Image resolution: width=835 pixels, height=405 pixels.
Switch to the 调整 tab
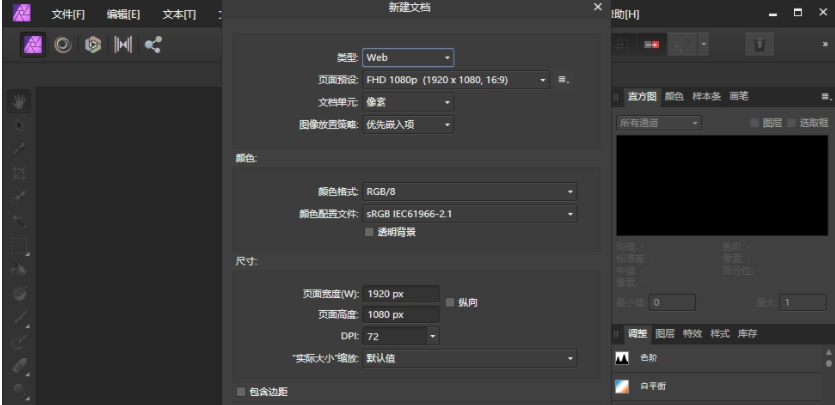[x=637, y=334]
